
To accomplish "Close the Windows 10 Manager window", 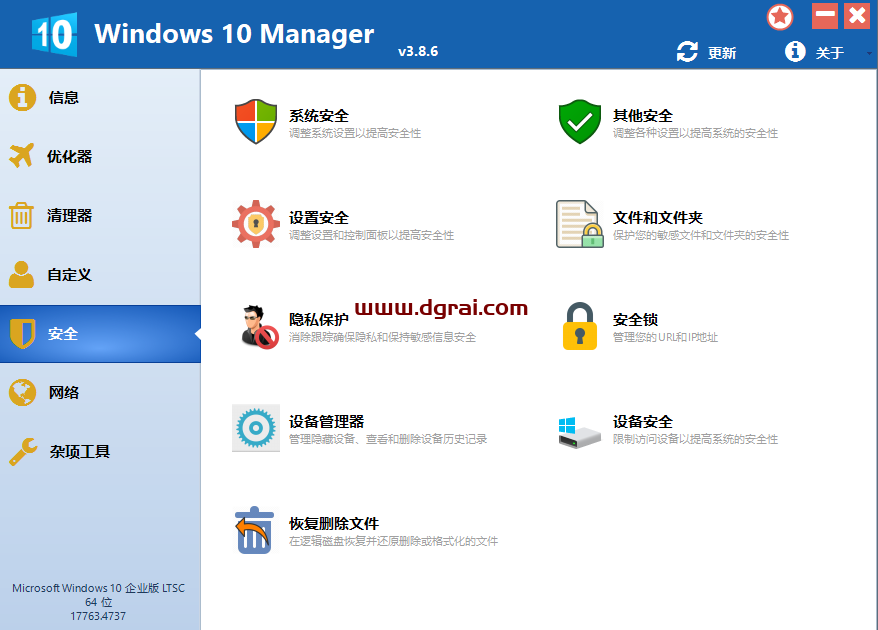I will 857,16.
